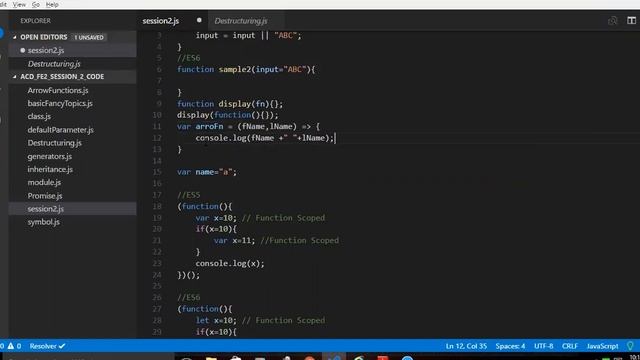Click the '//ES5' comment line

click(189, 195)
